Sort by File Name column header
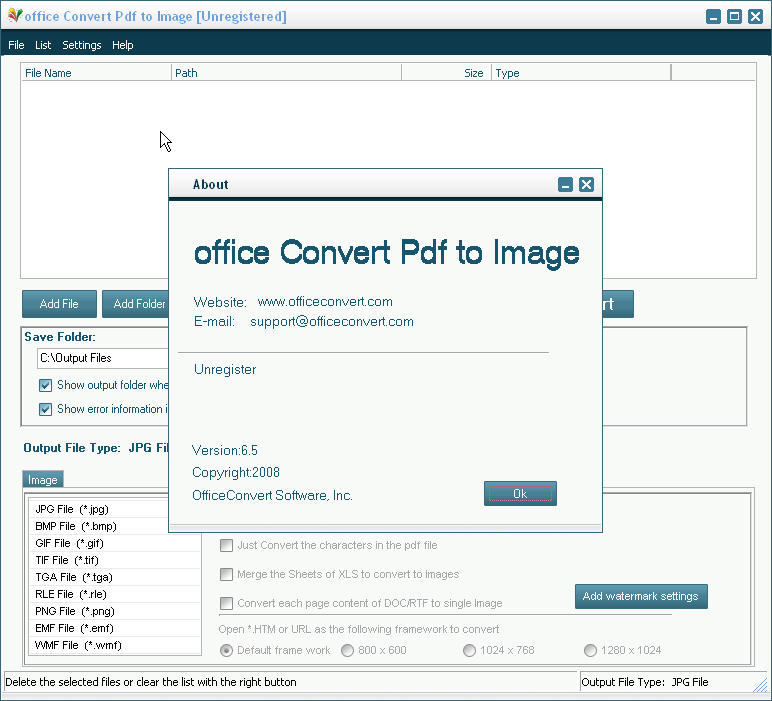Viewport: 772px width, 701px height. (96, 73)
